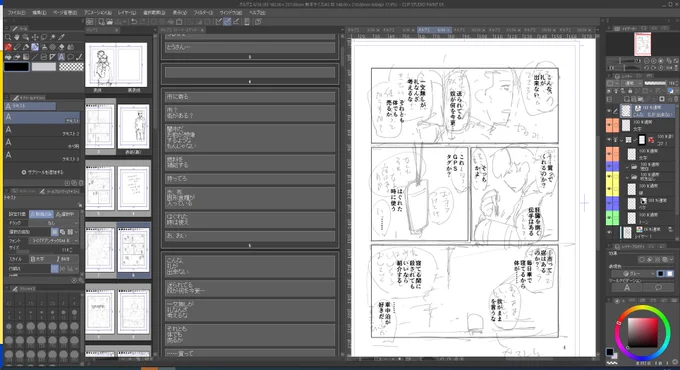
Task: Toggle visibility of bottom レイヤー 1 layer
Action: (609, 232)
